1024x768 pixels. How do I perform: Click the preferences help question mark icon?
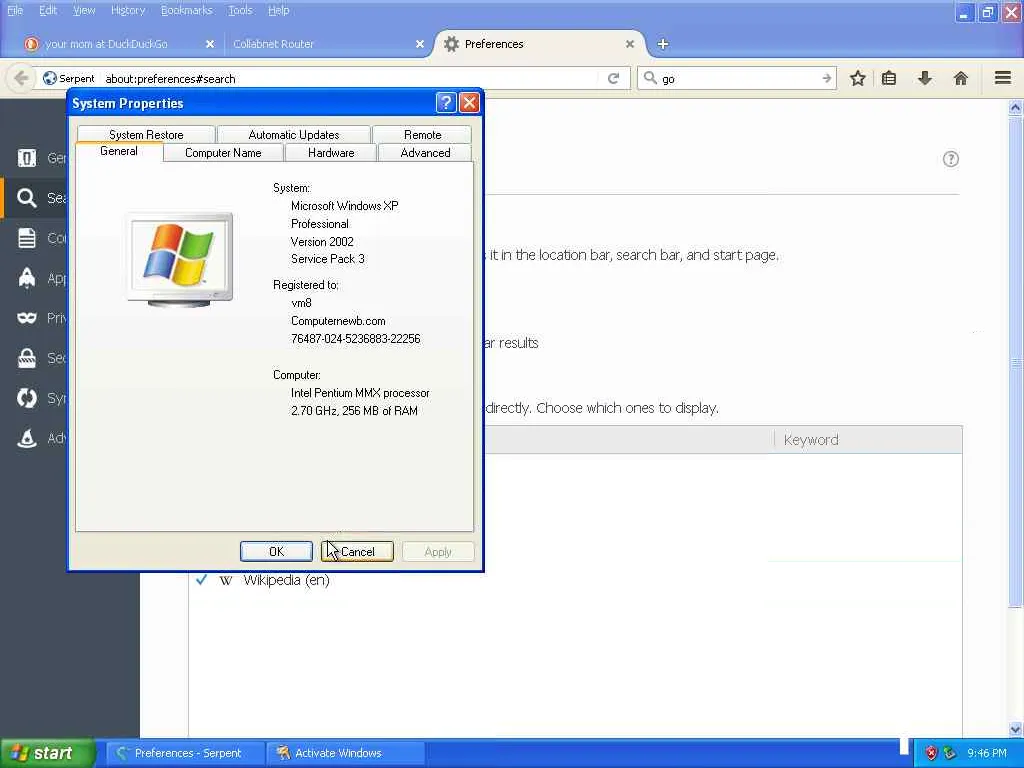point(951,159)
